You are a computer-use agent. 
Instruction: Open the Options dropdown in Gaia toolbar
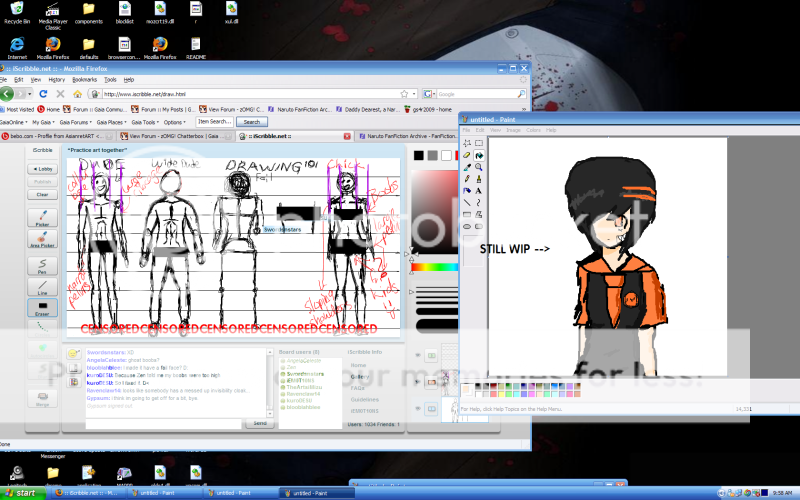pos(174,122)
